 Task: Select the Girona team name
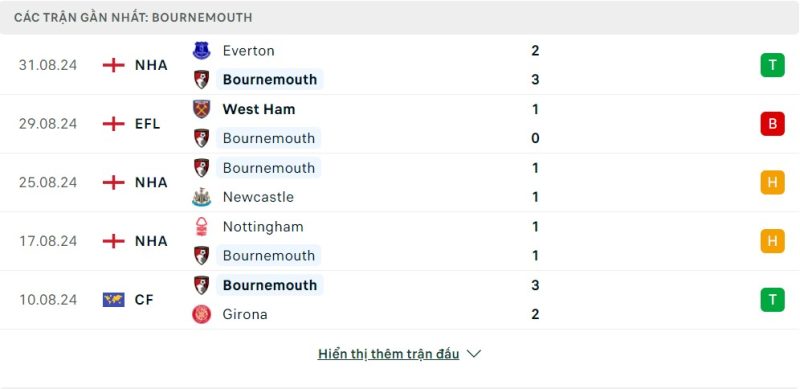[x=245, y=314]
